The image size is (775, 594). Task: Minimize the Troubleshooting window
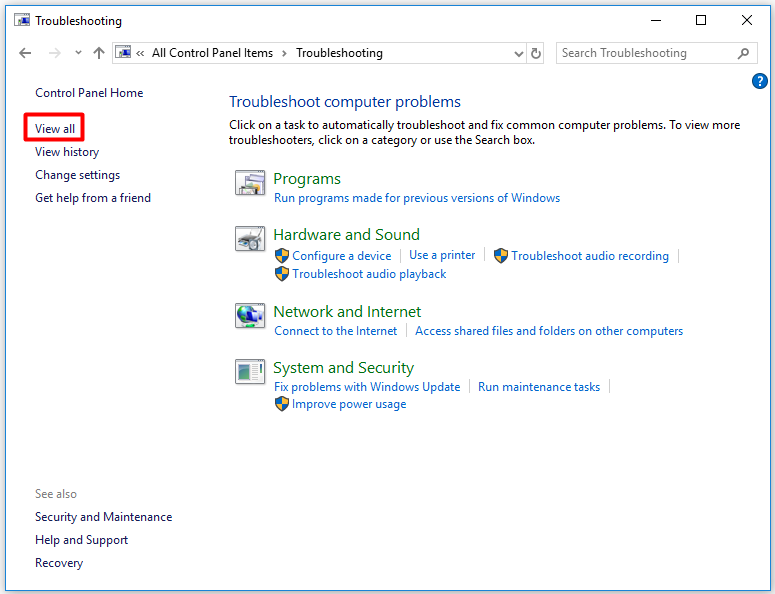point(656,20)
